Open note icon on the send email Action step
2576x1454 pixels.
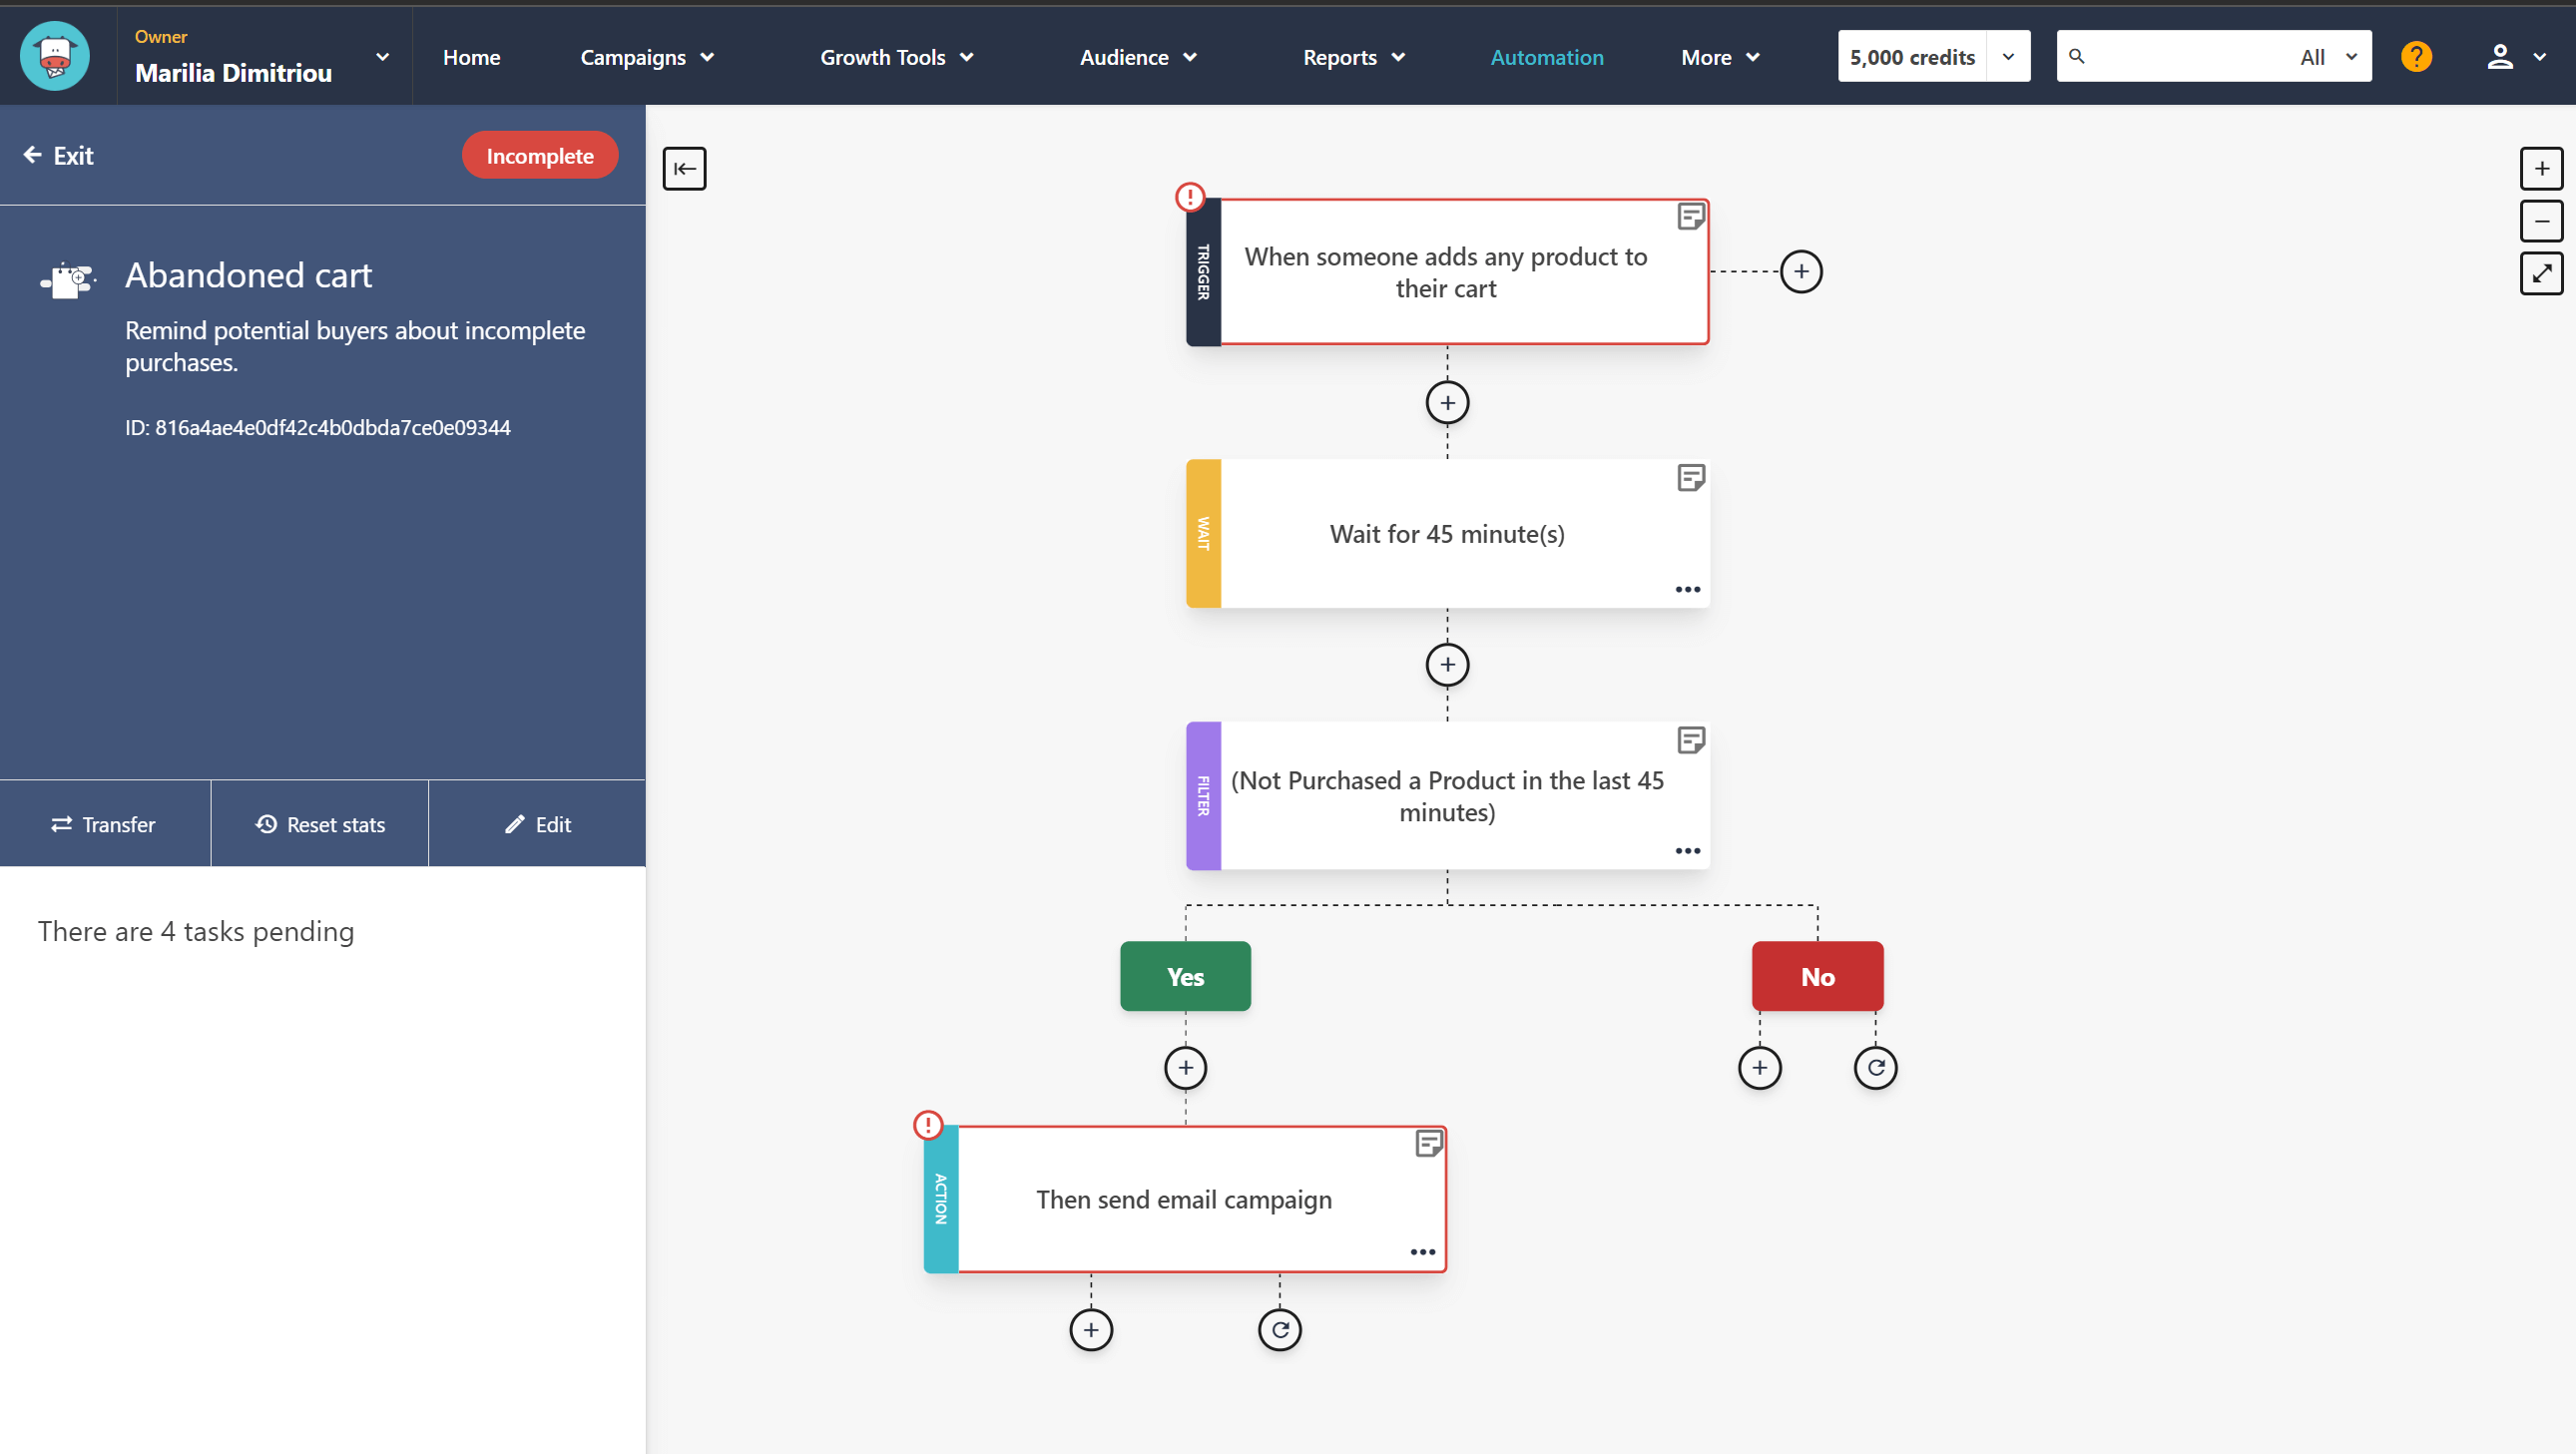coord(1429,1143)
